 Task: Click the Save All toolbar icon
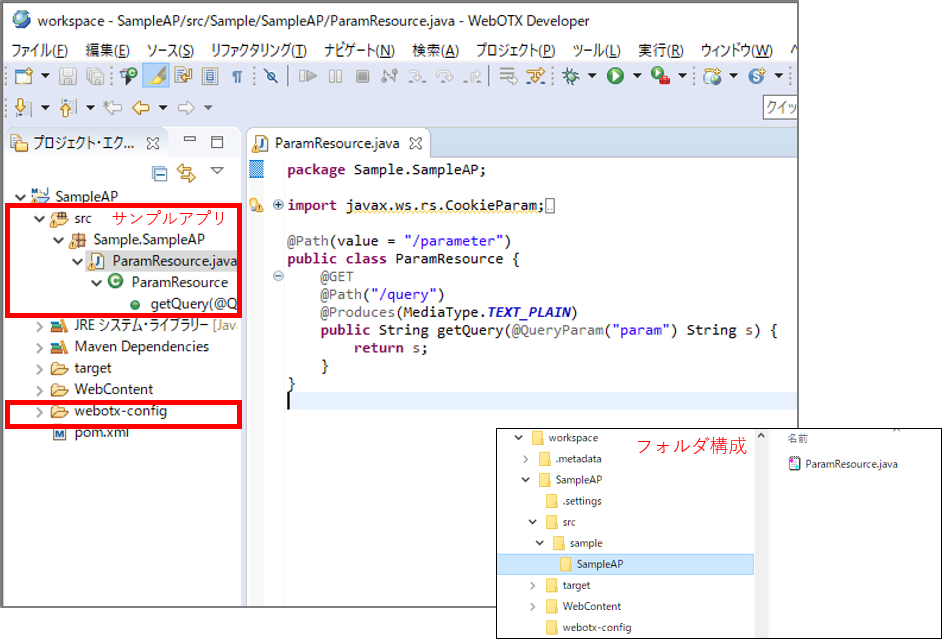coord(95,76)
